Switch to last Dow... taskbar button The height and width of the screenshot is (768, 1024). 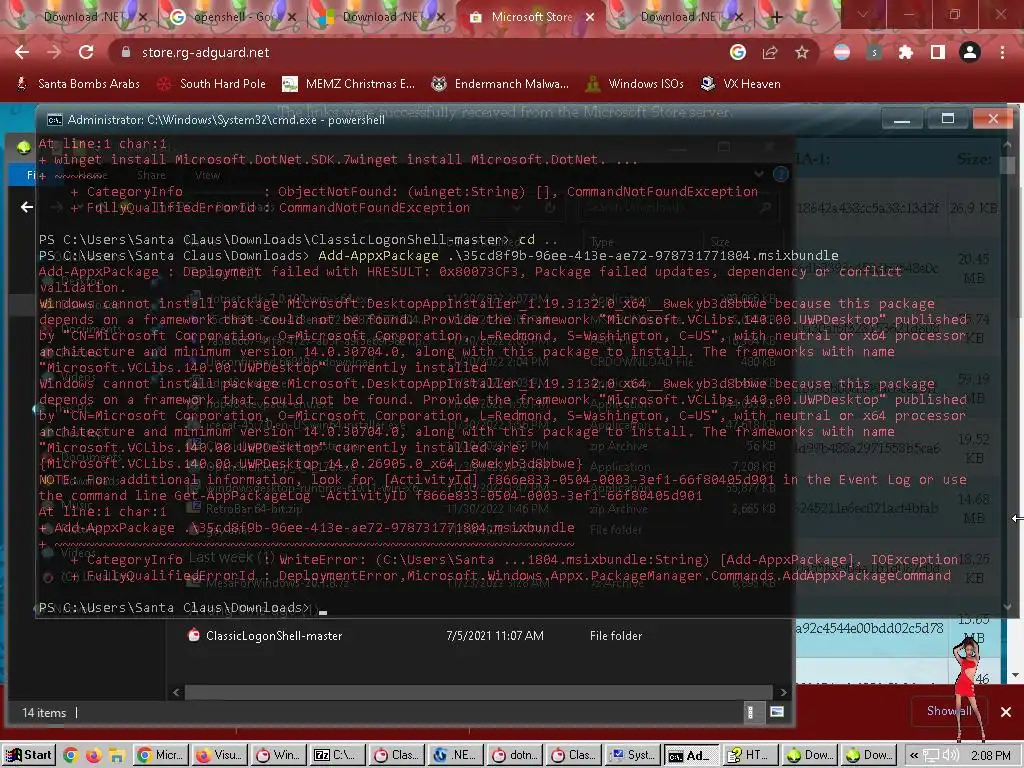point(869,755)
